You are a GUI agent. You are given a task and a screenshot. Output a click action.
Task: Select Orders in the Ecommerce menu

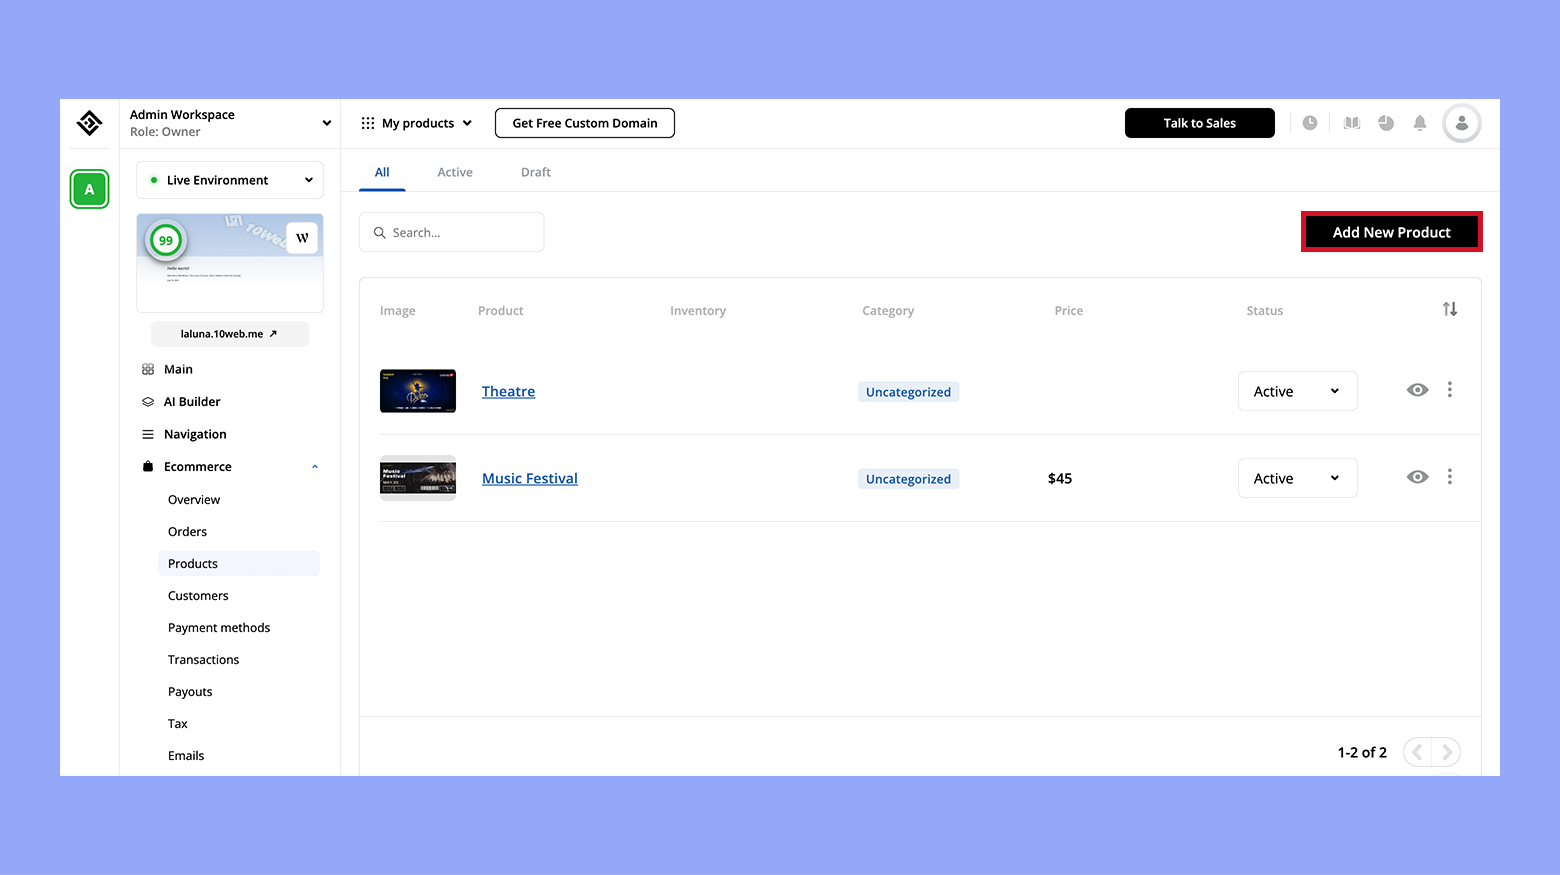[x=187, y=531]
